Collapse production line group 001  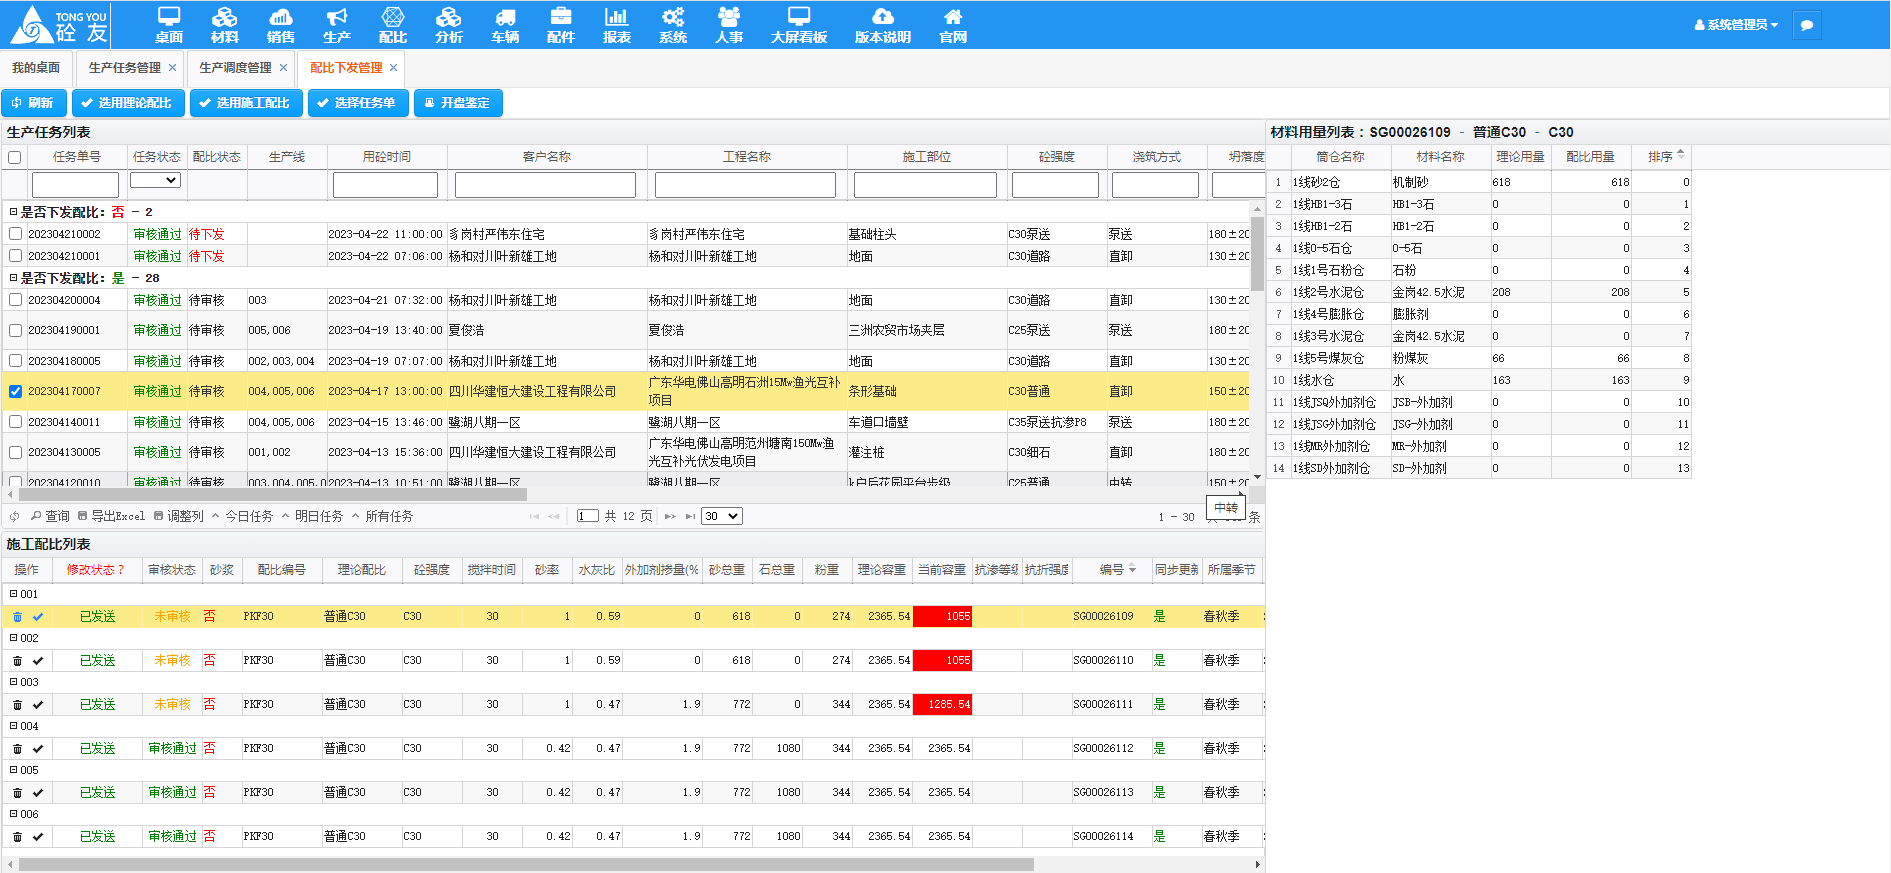point(13,594)
